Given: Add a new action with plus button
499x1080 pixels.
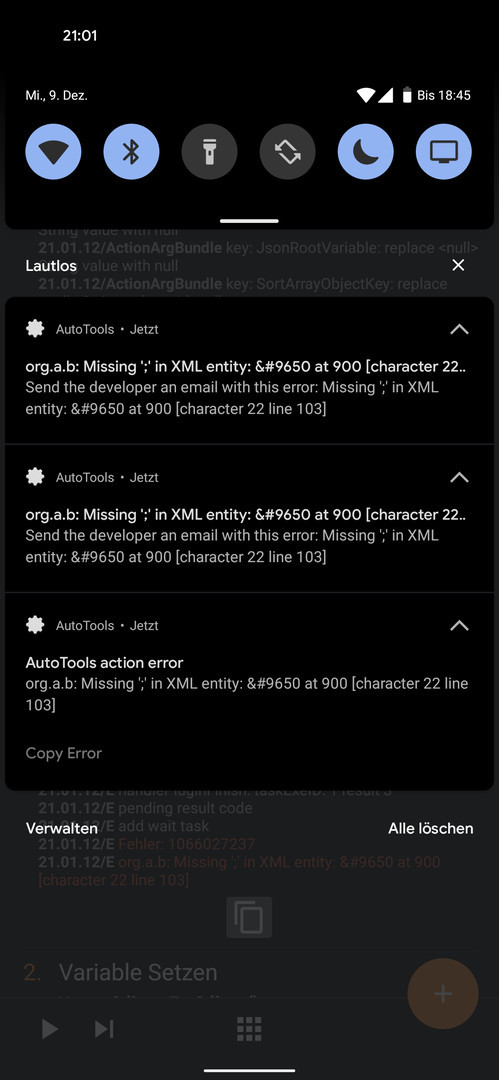Looking at the screenshot, I should coord(442,993).
